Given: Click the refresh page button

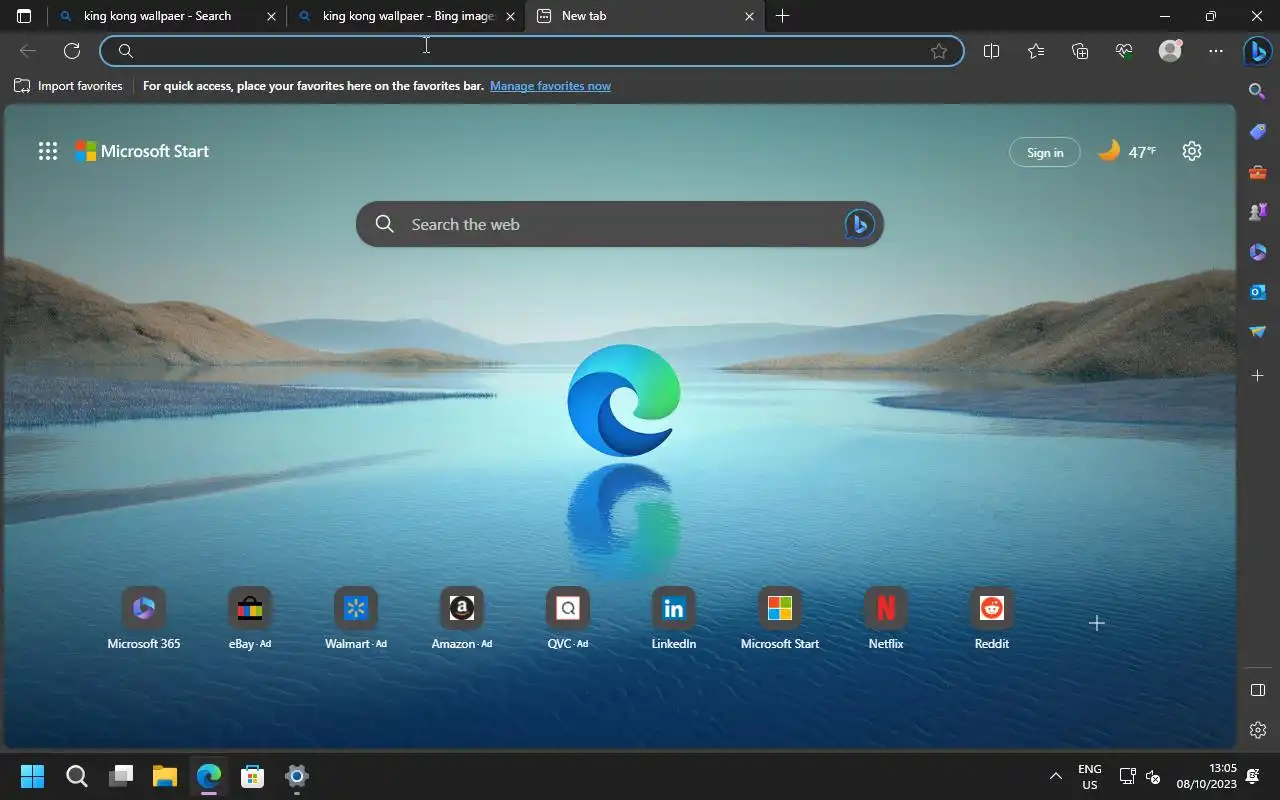Looking at the screenshot, I should point(72,51).
